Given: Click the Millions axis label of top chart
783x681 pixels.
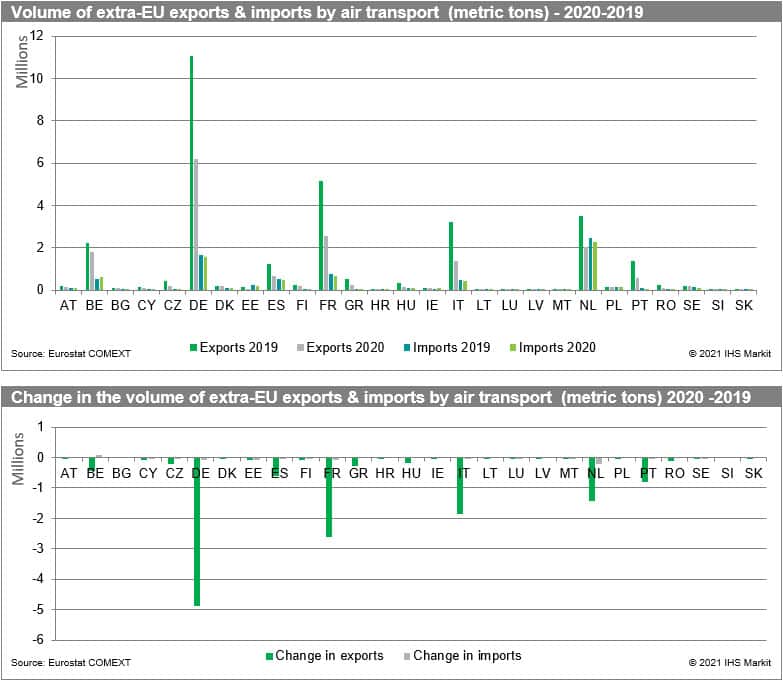Looking at the screenshot, I should (23, 65).
